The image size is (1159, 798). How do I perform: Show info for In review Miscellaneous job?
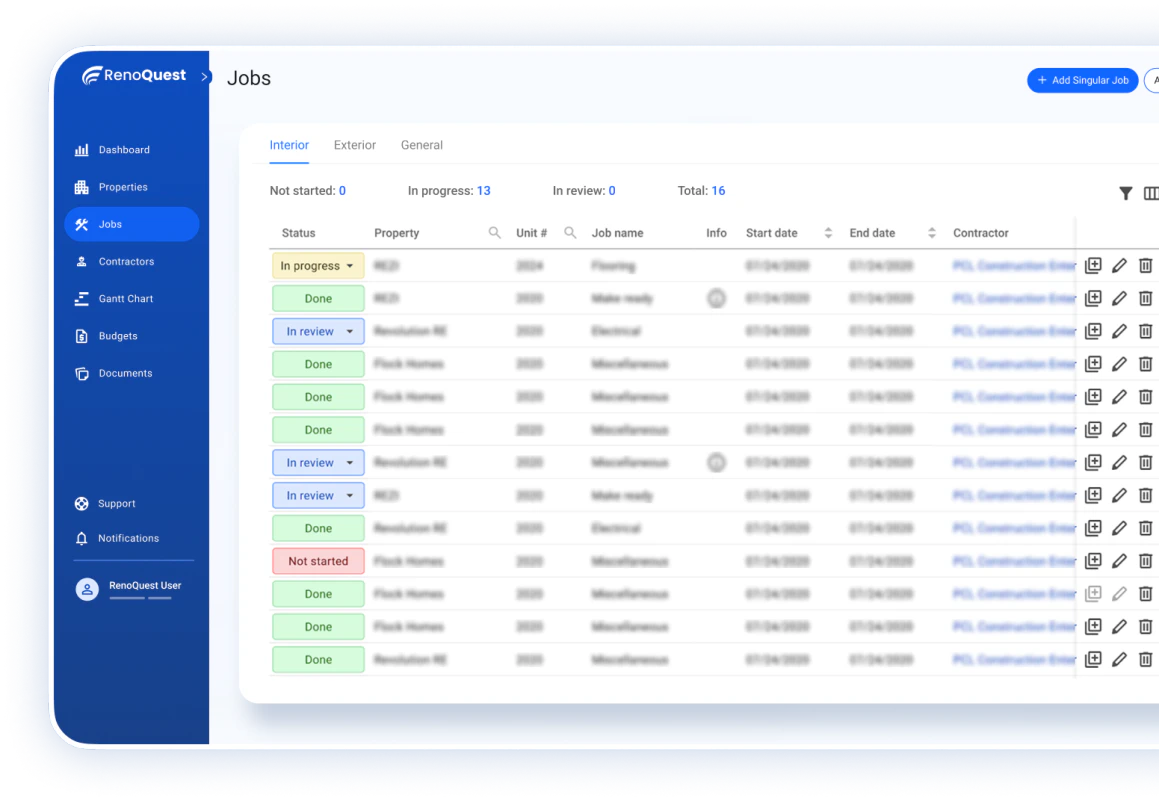(716, 463)
